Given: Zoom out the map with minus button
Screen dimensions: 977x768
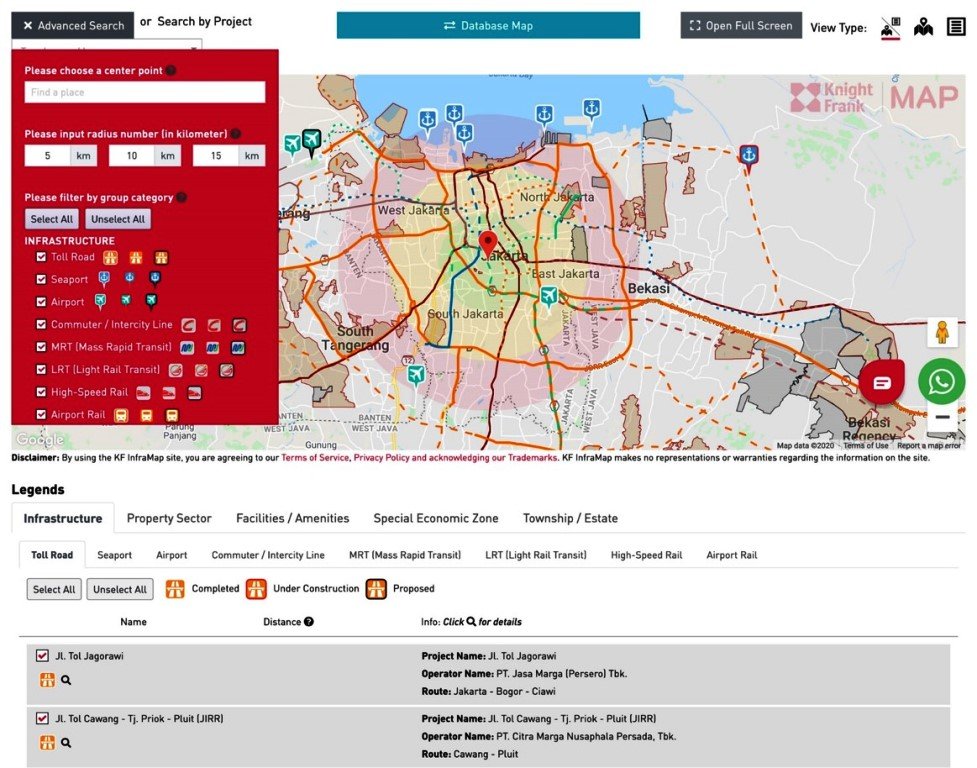Looking at the screenshot, I should (x=942, y=417).
